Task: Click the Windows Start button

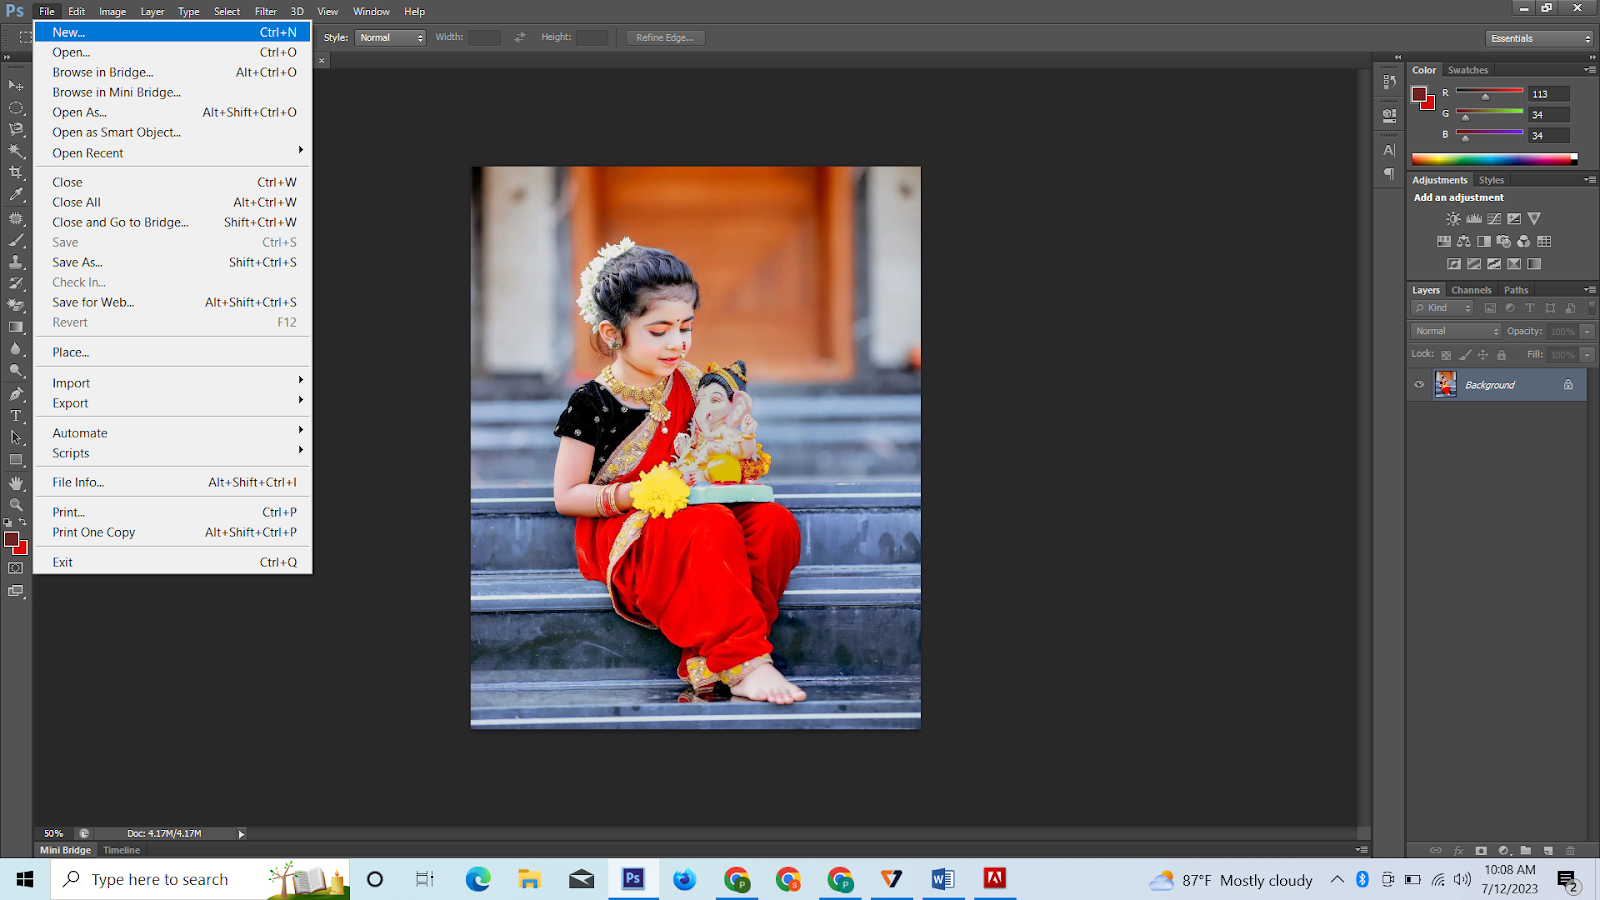Action: 25,879
